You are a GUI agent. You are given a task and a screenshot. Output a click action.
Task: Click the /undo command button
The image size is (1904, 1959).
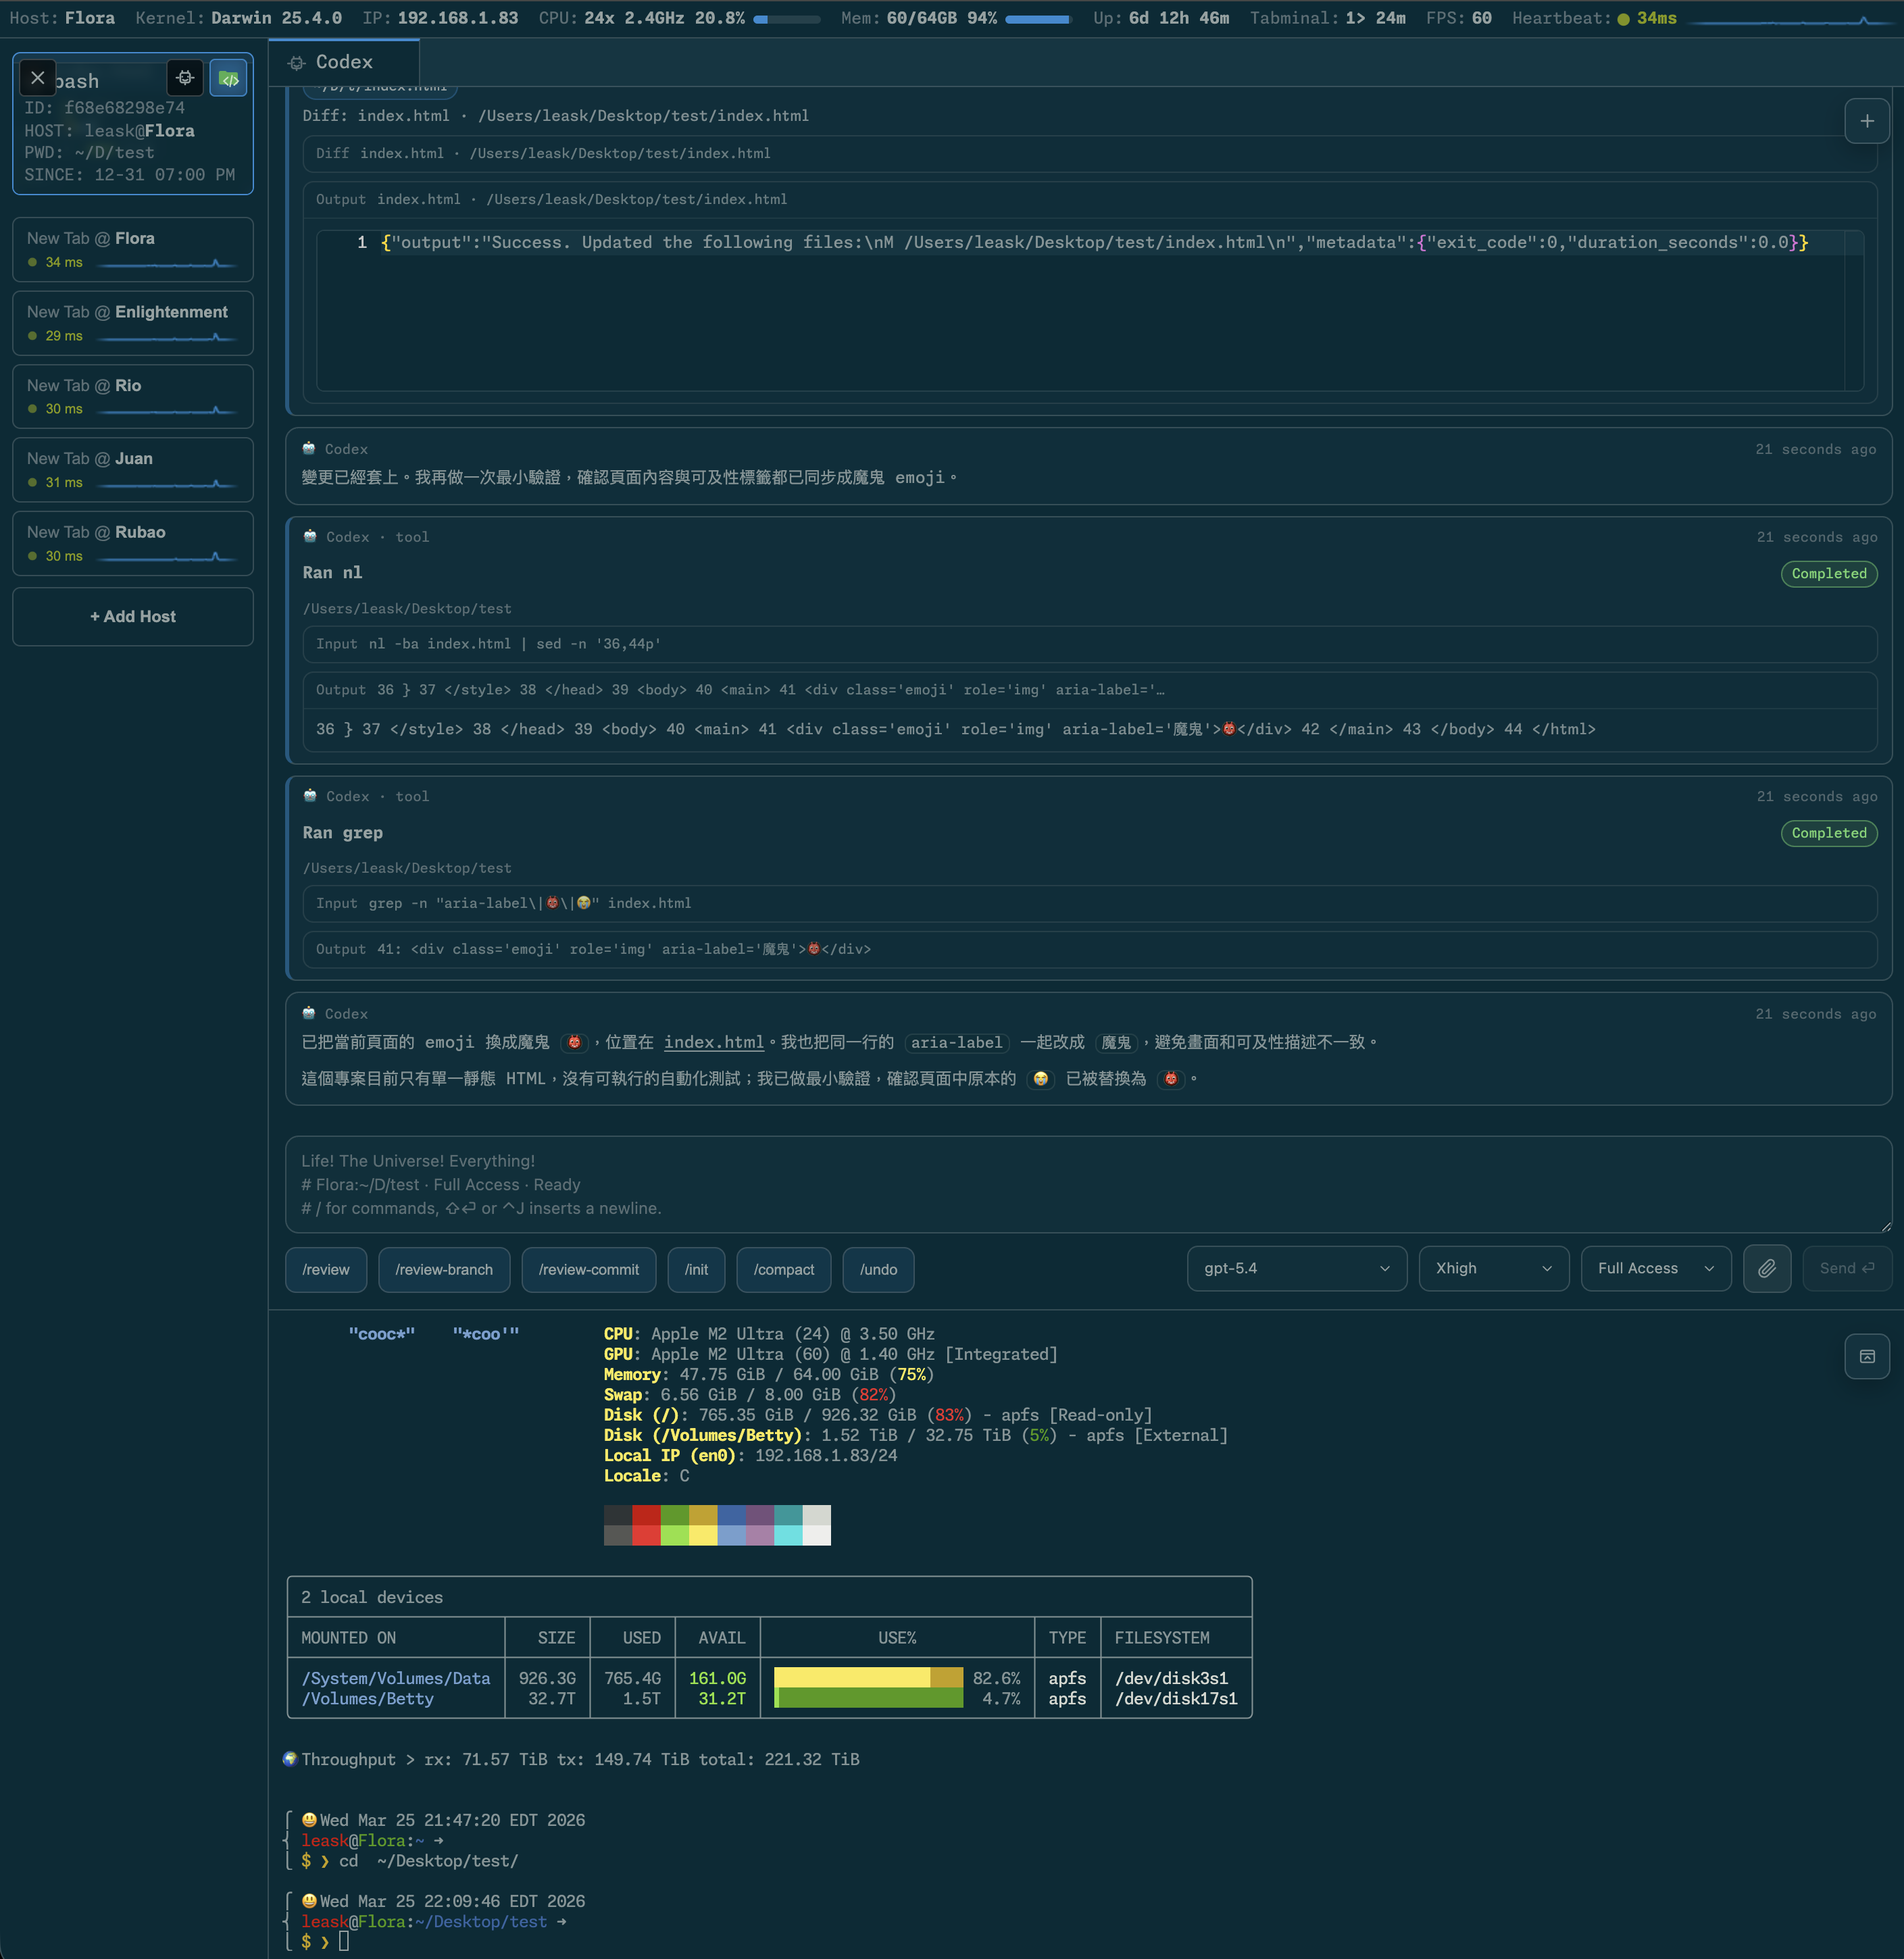click(x=878, y=1269)
